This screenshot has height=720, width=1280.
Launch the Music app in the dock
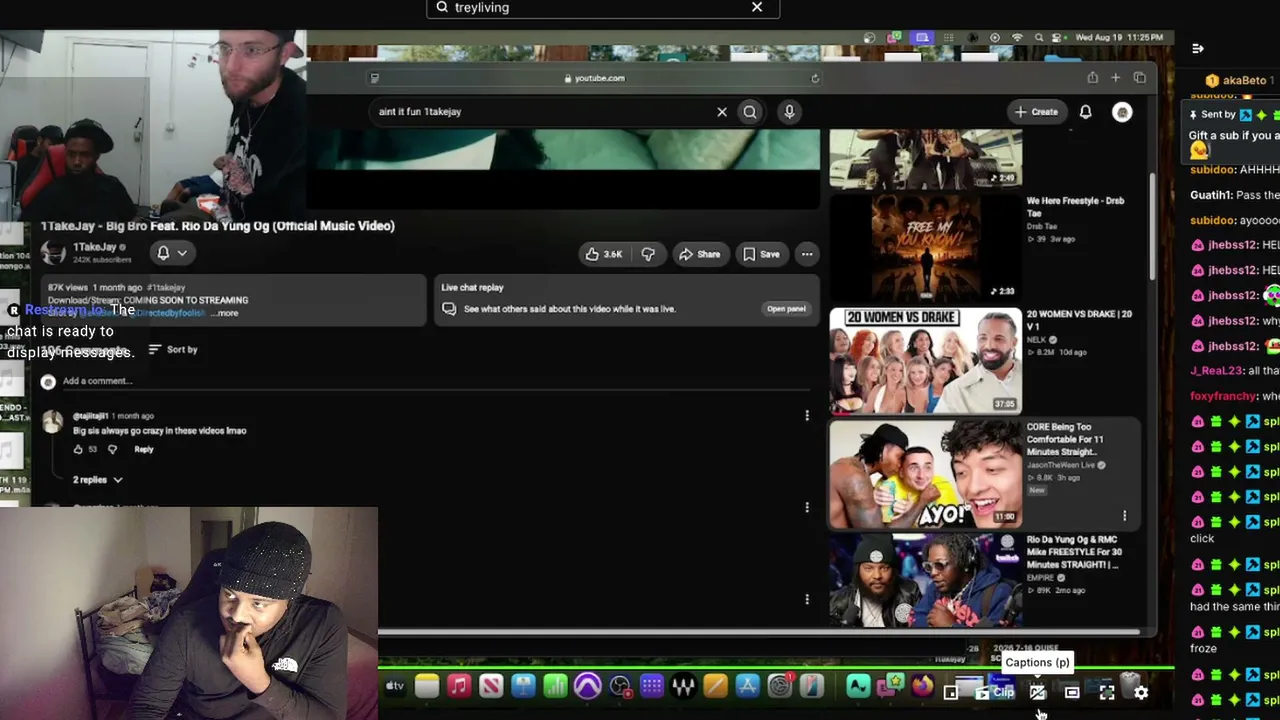[x=459, y=686]
